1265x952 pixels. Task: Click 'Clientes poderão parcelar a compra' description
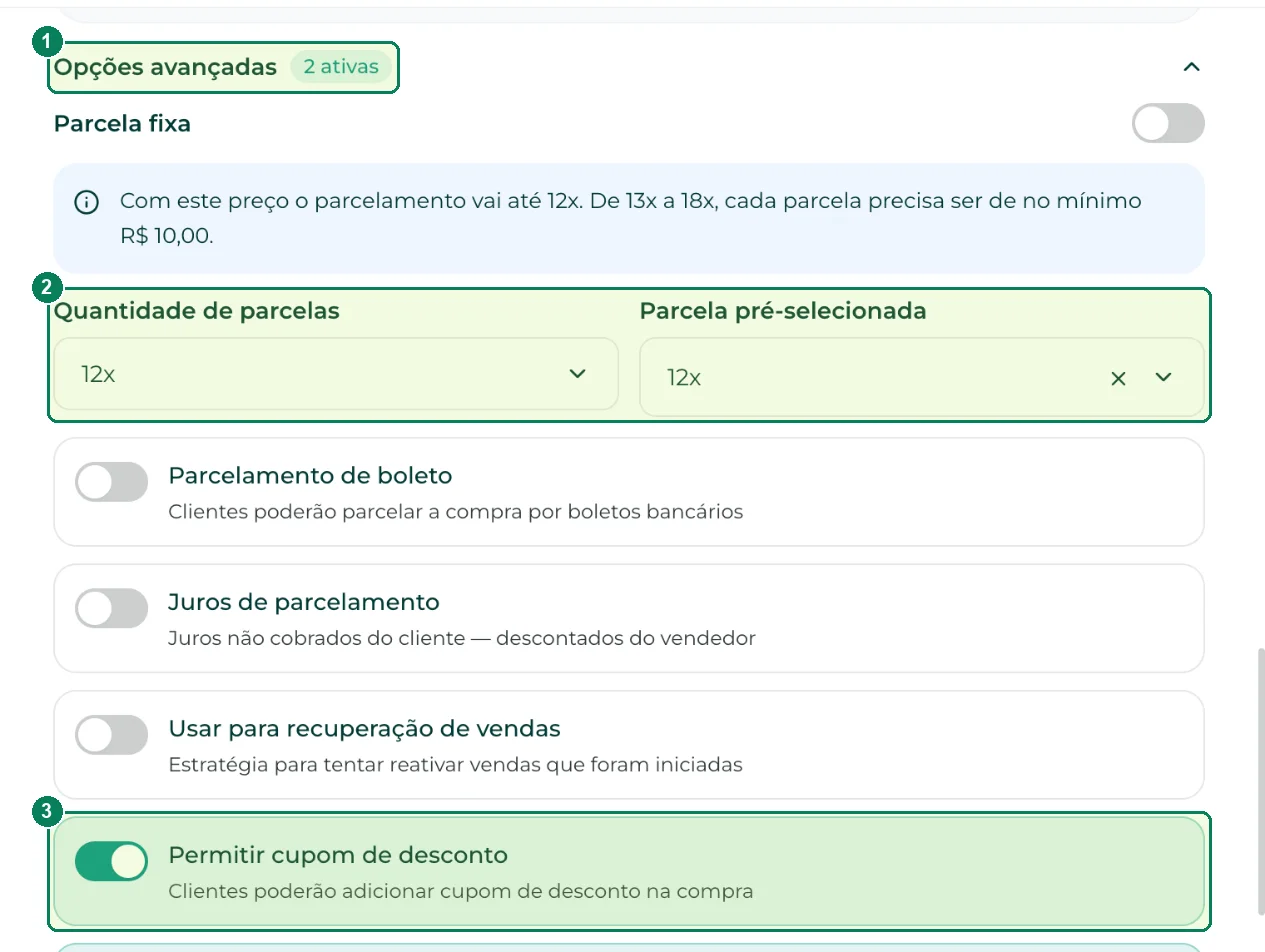tap(456, 512)
